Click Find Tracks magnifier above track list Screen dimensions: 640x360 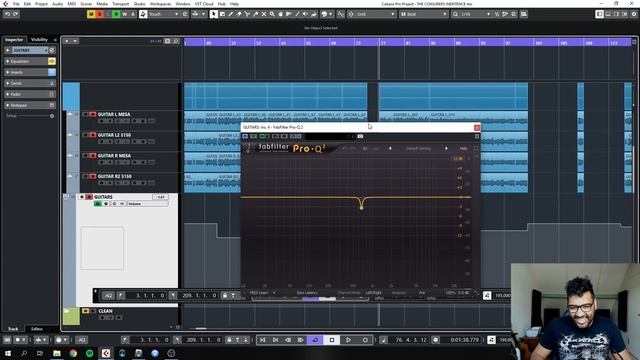pos(176,41)
